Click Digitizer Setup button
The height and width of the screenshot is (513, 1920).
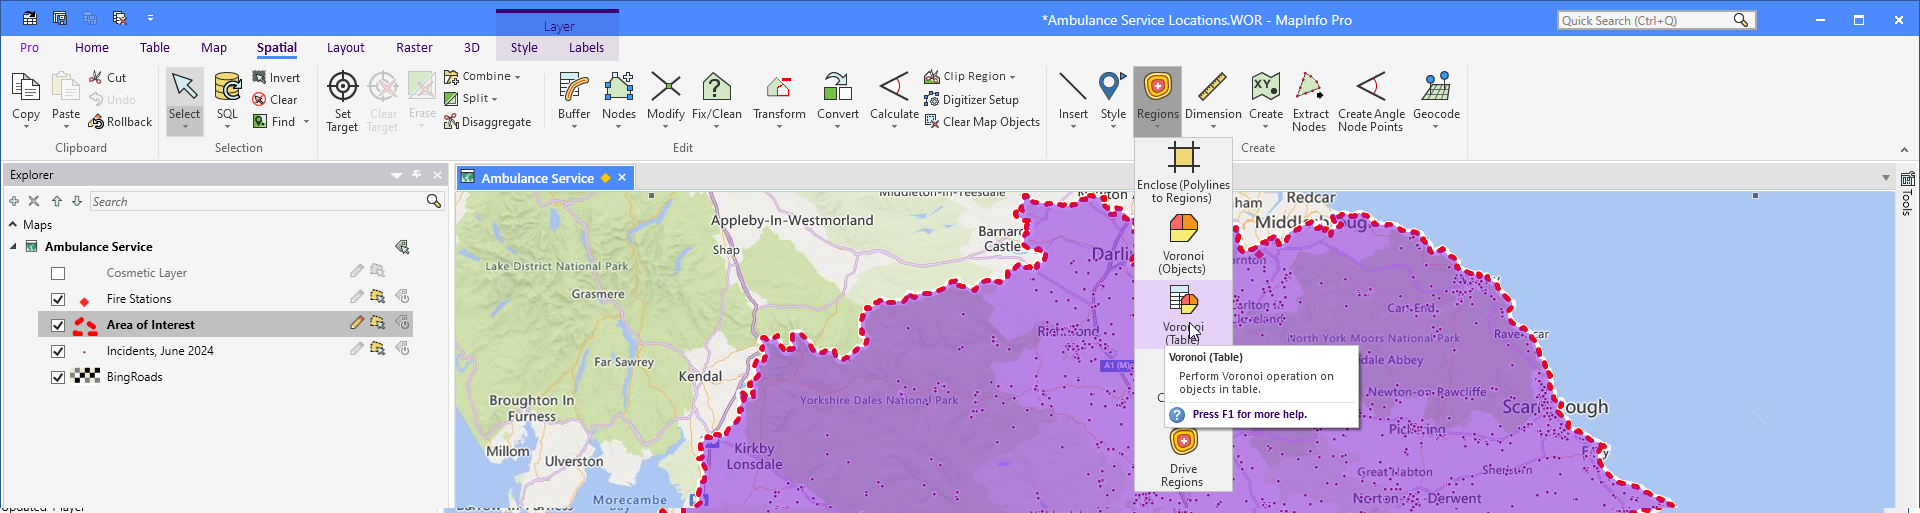pyautogui.click(x=972, y=100)
